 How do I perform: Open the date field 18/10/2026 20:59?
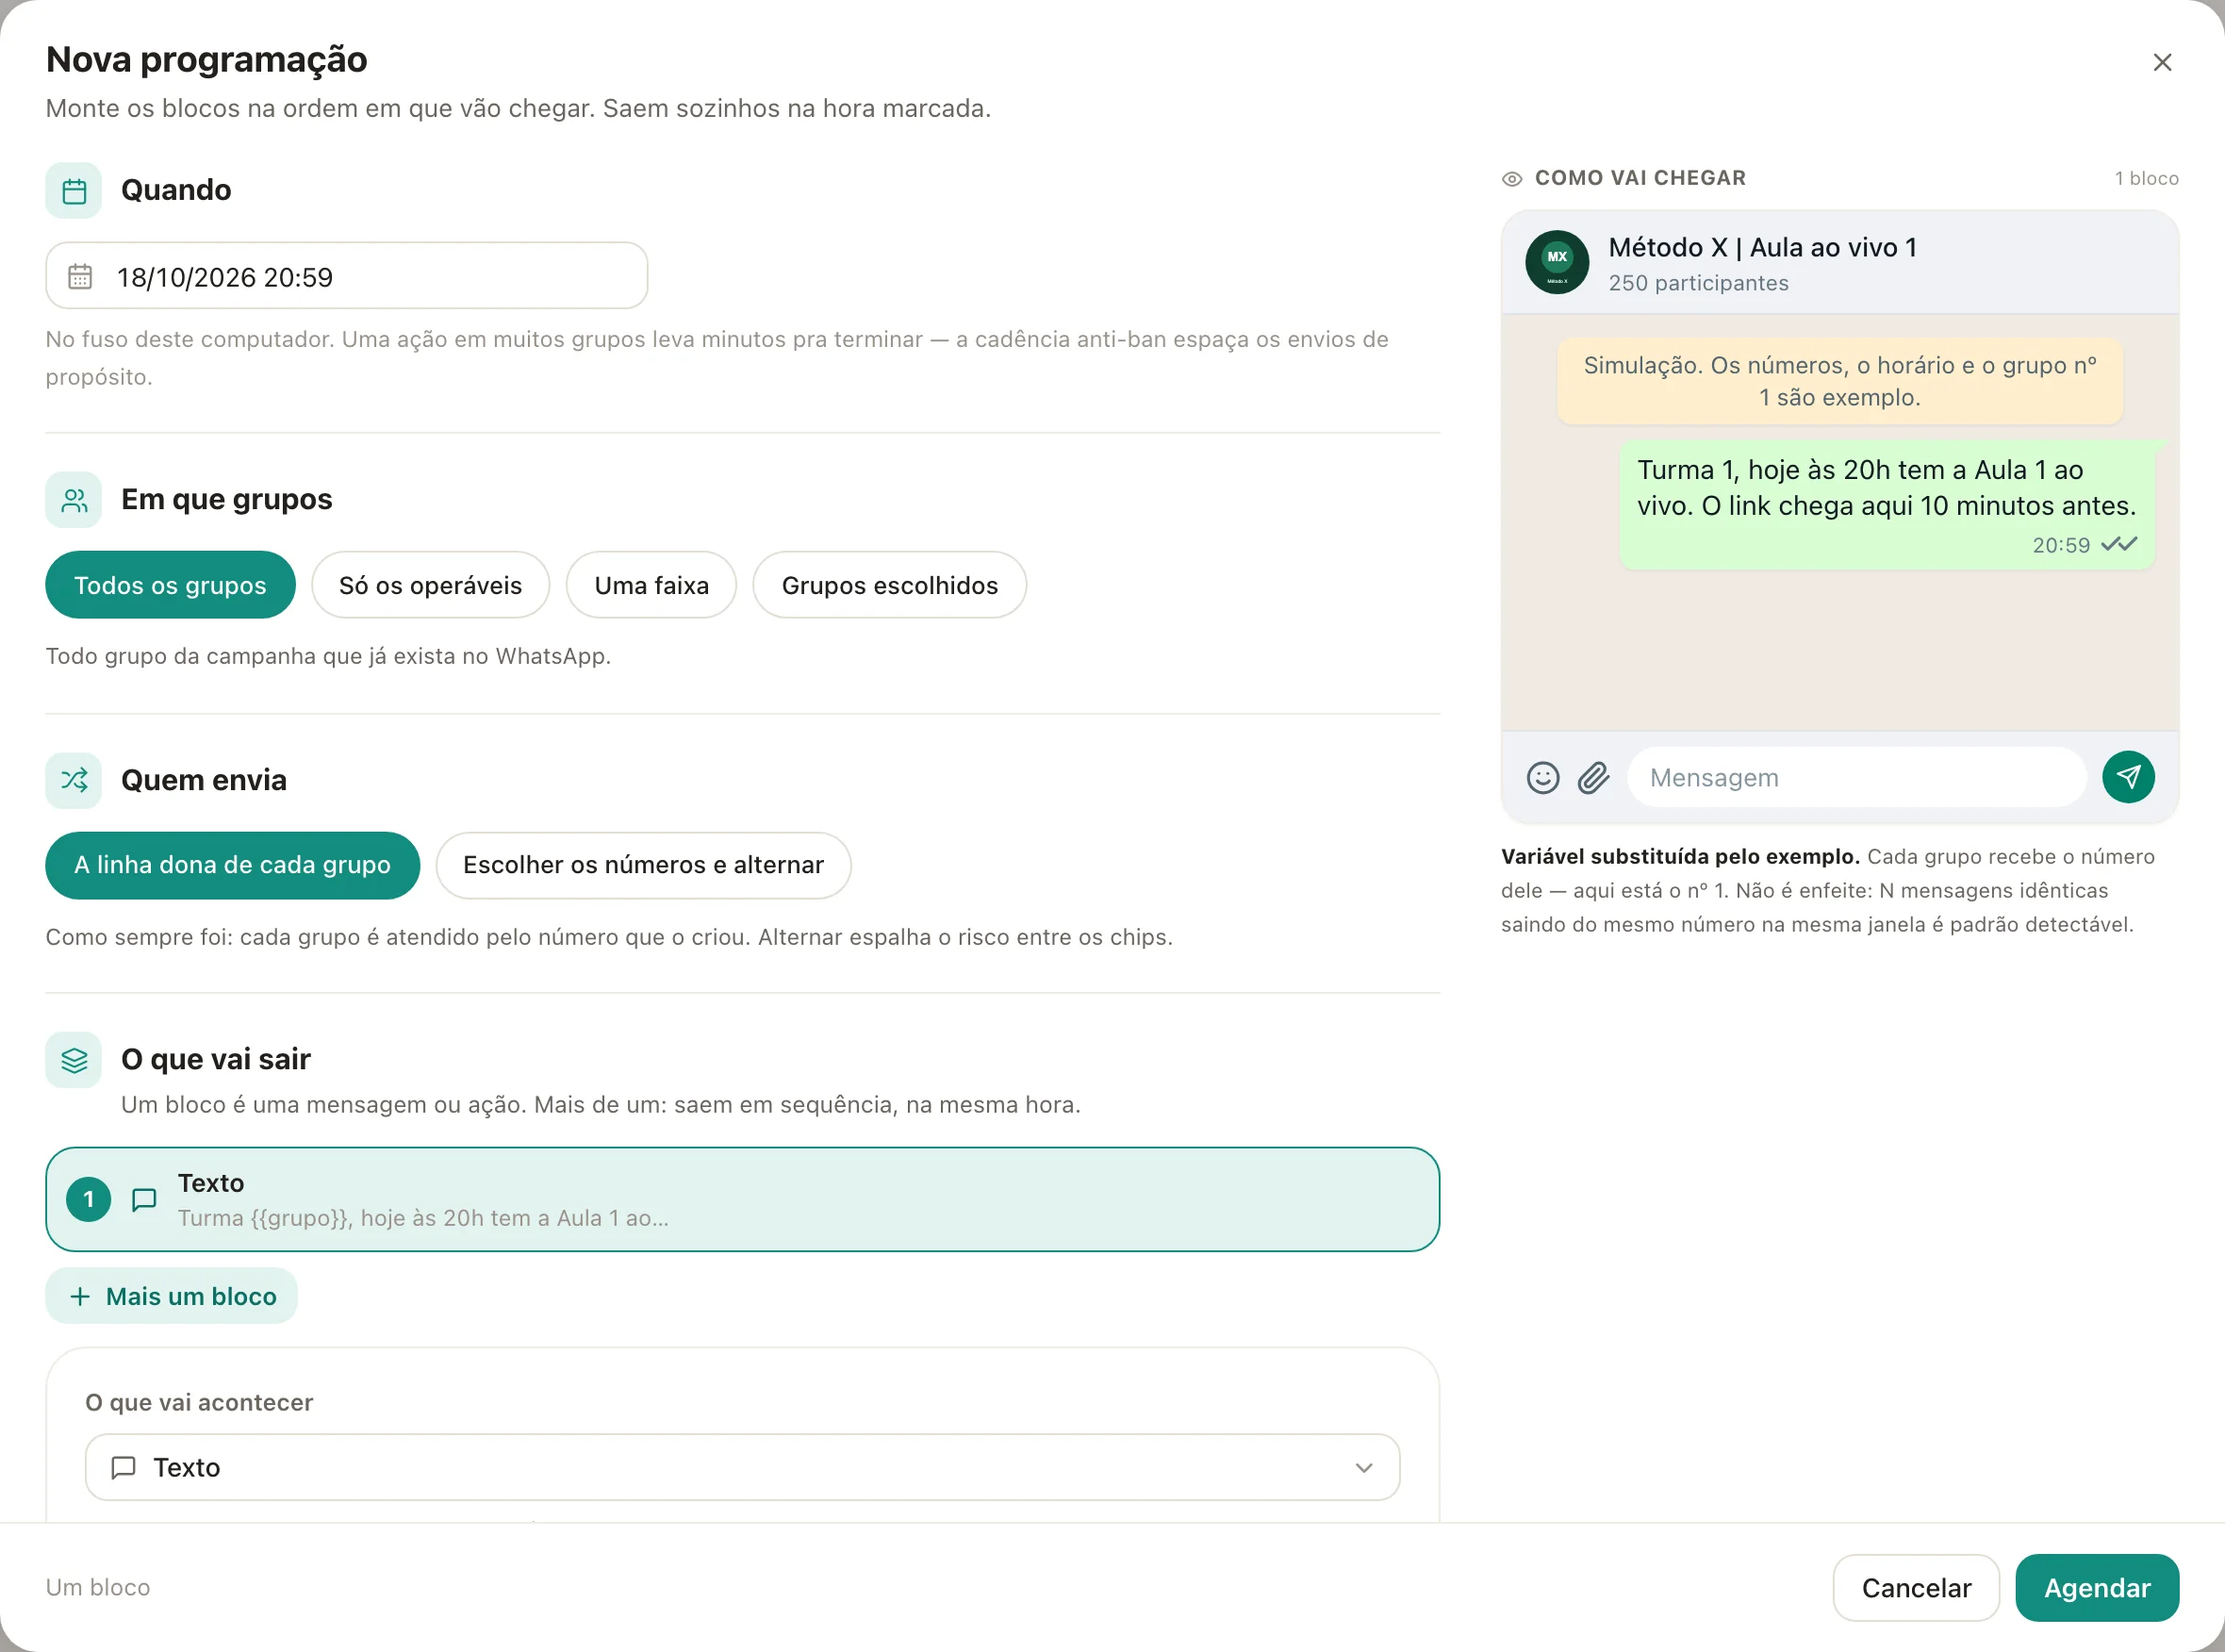click(x=347, y=276)
